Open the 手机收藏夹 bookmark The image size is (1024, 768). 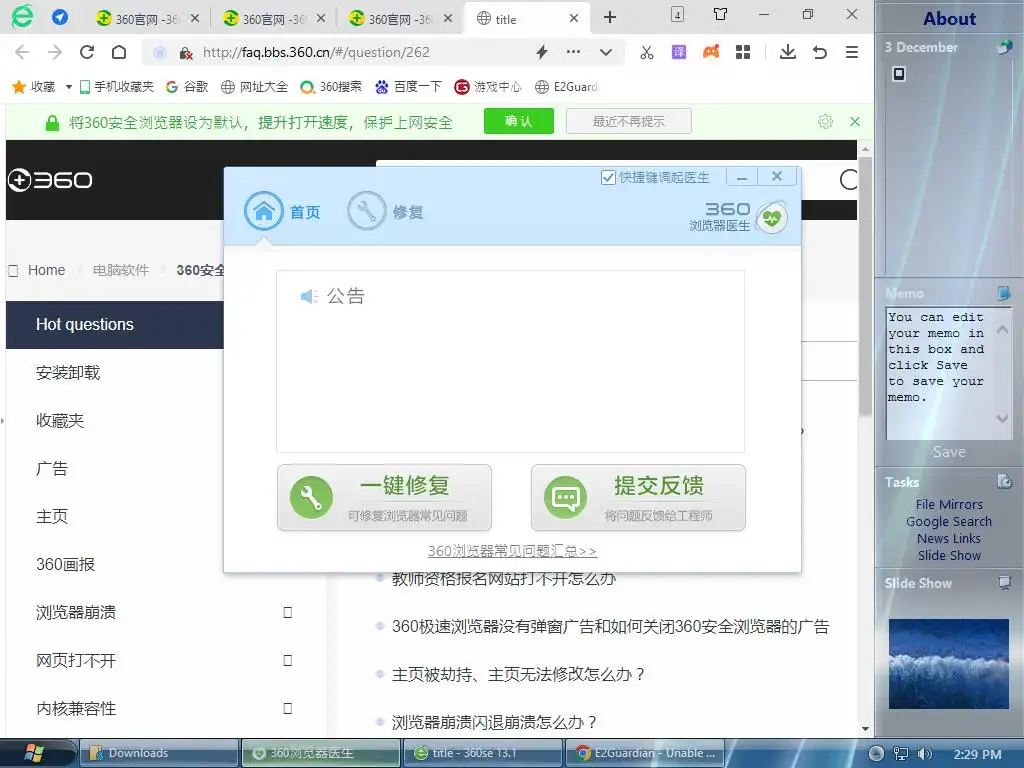point(116,87)
